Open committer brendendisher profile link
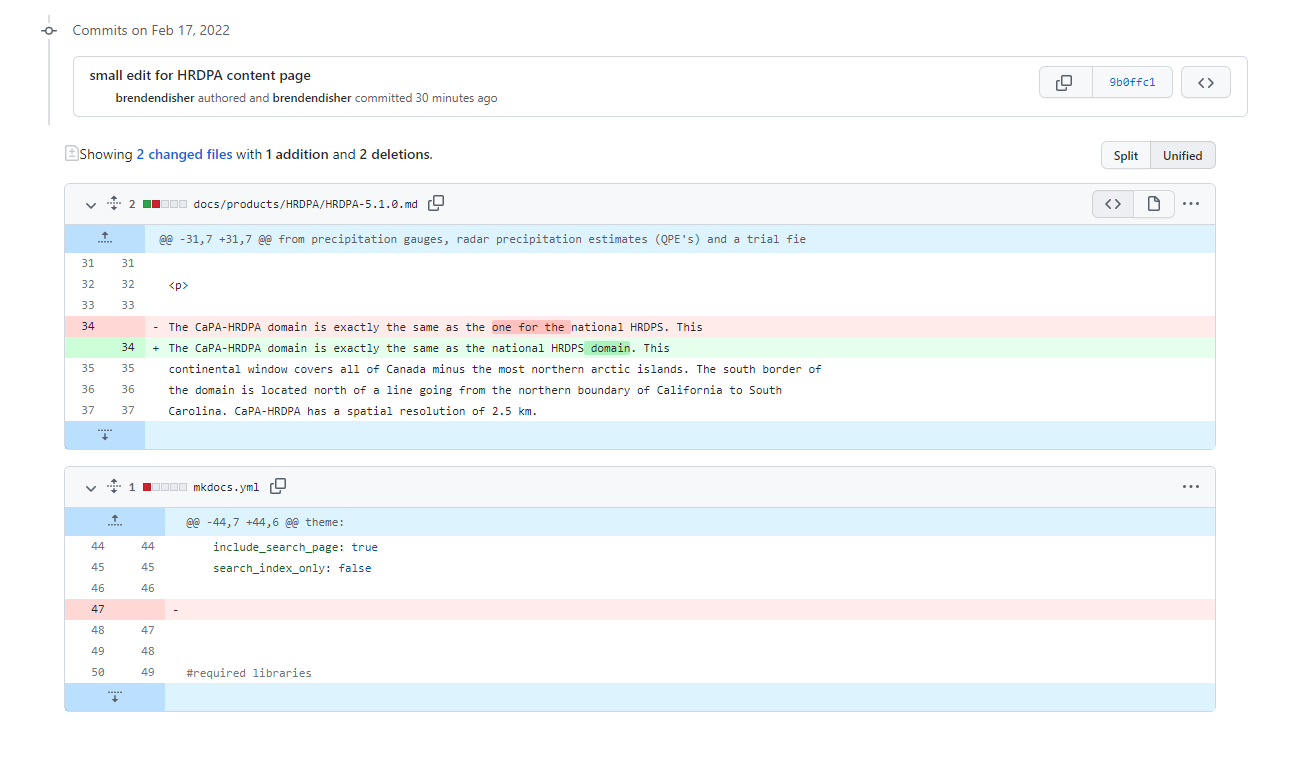 pos(312,98)
